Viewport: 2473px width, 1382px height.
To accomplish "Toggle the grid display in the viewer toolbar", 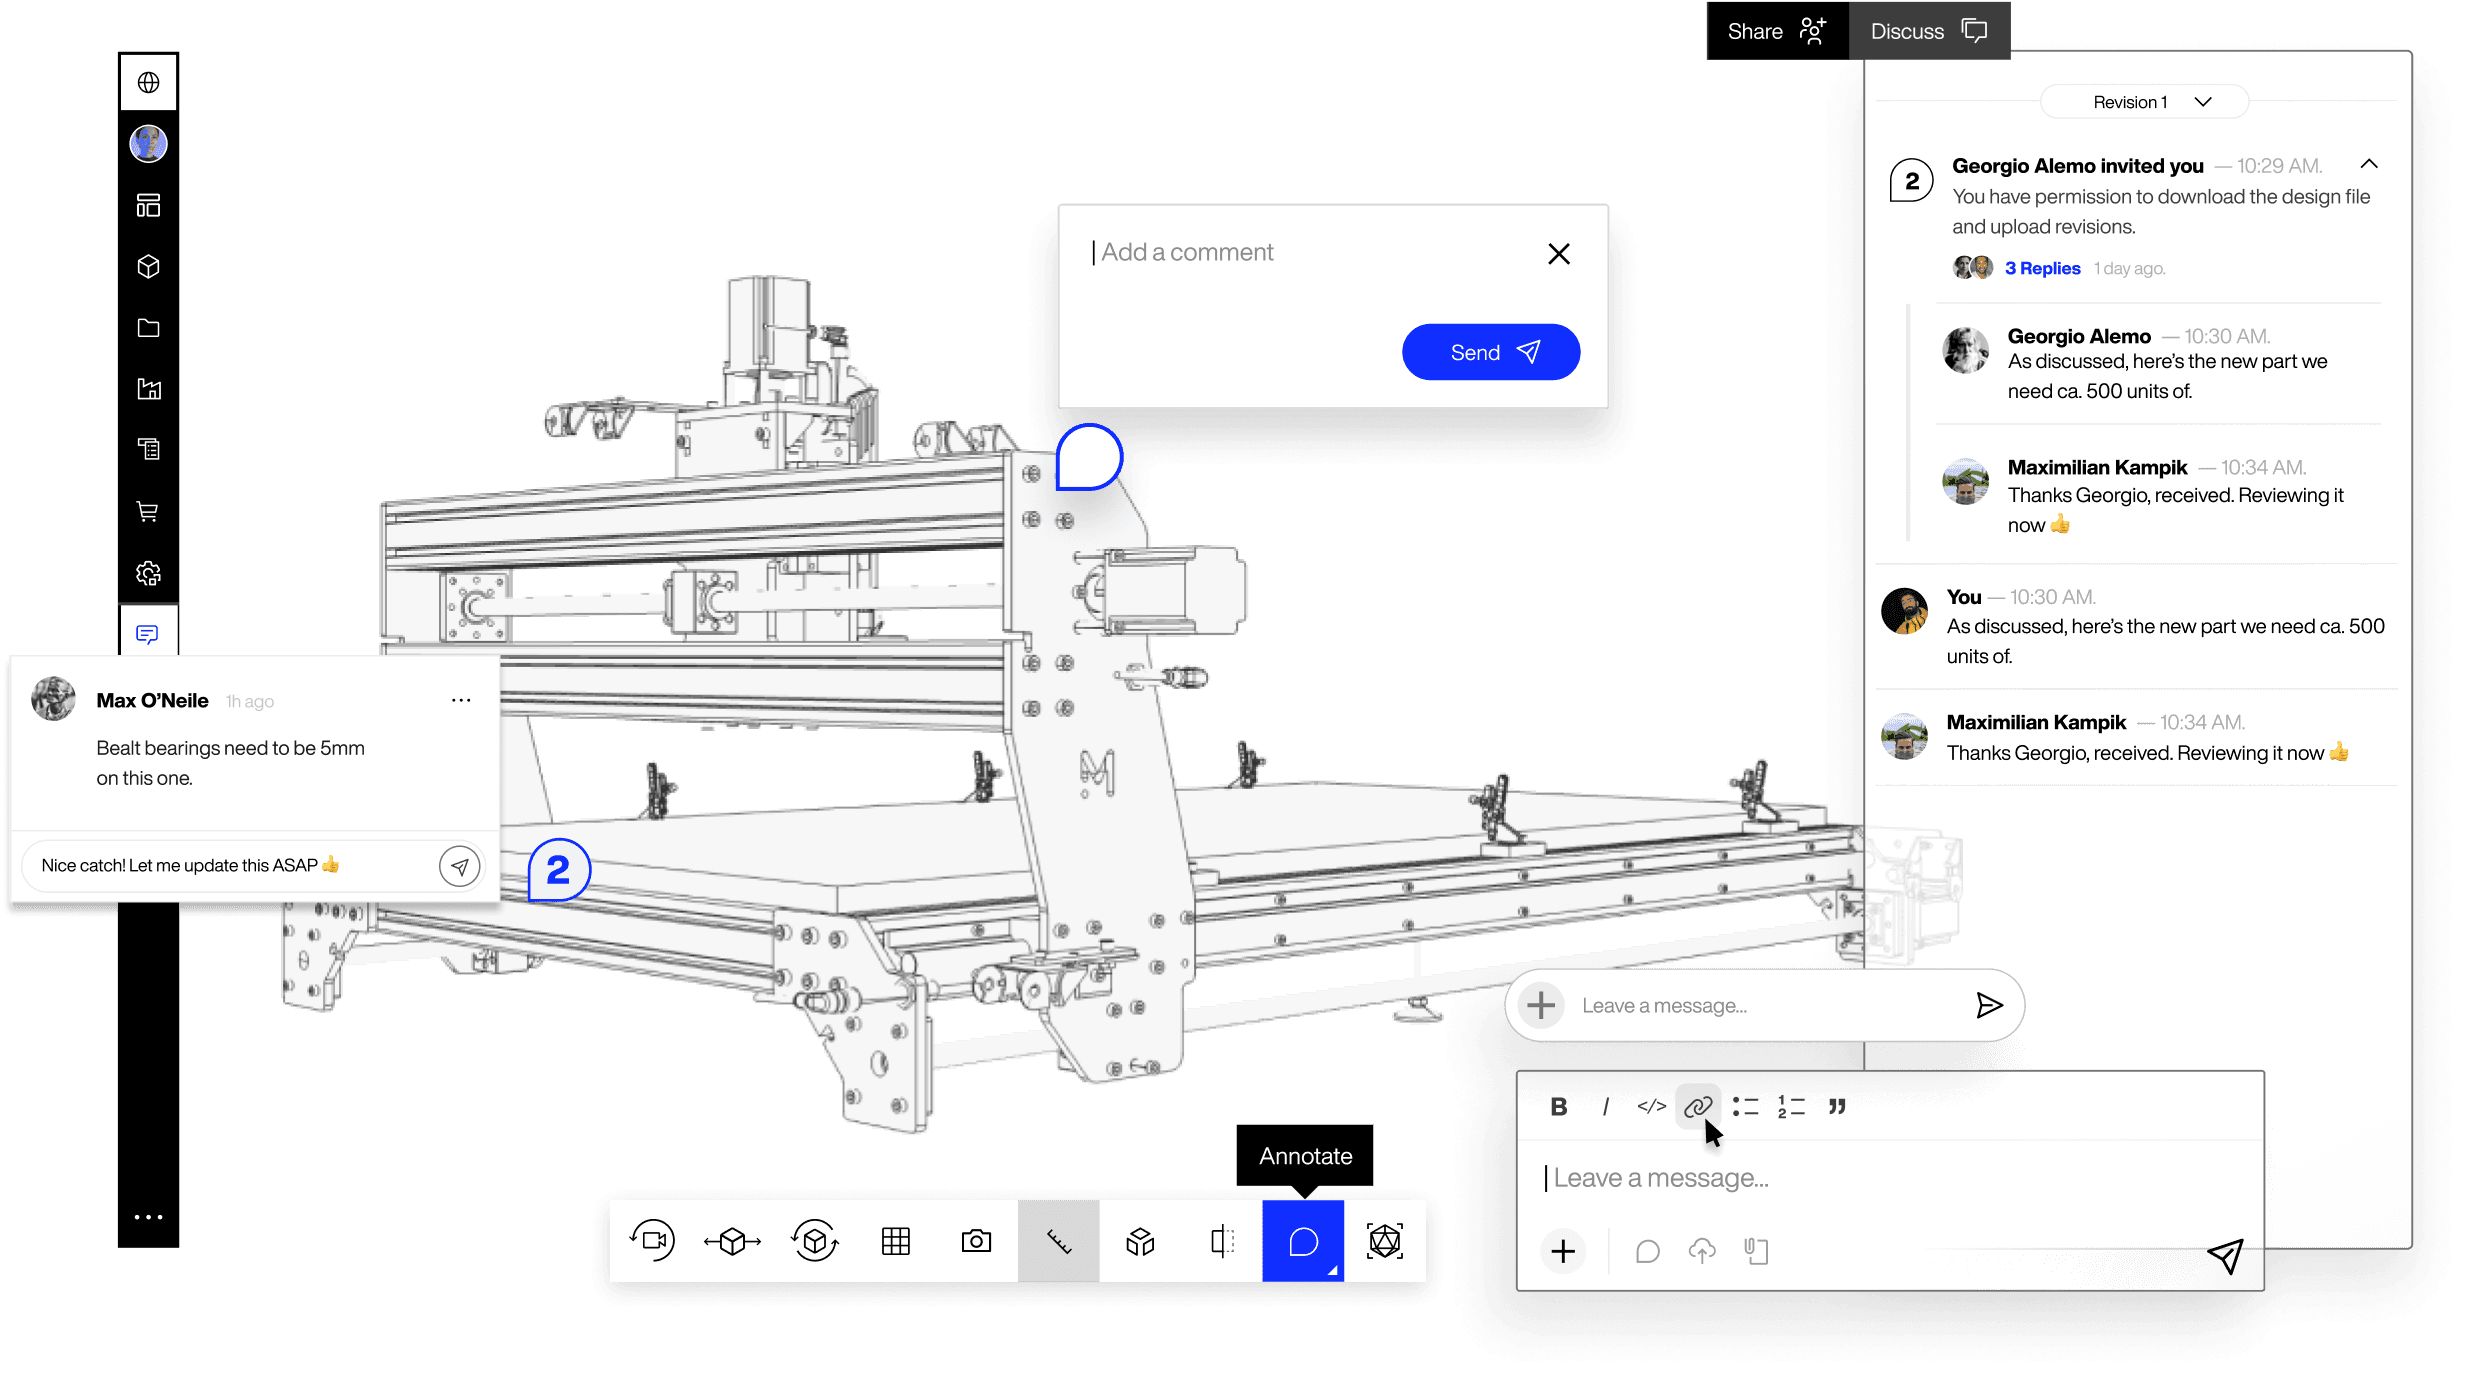I will [895, 1241].
